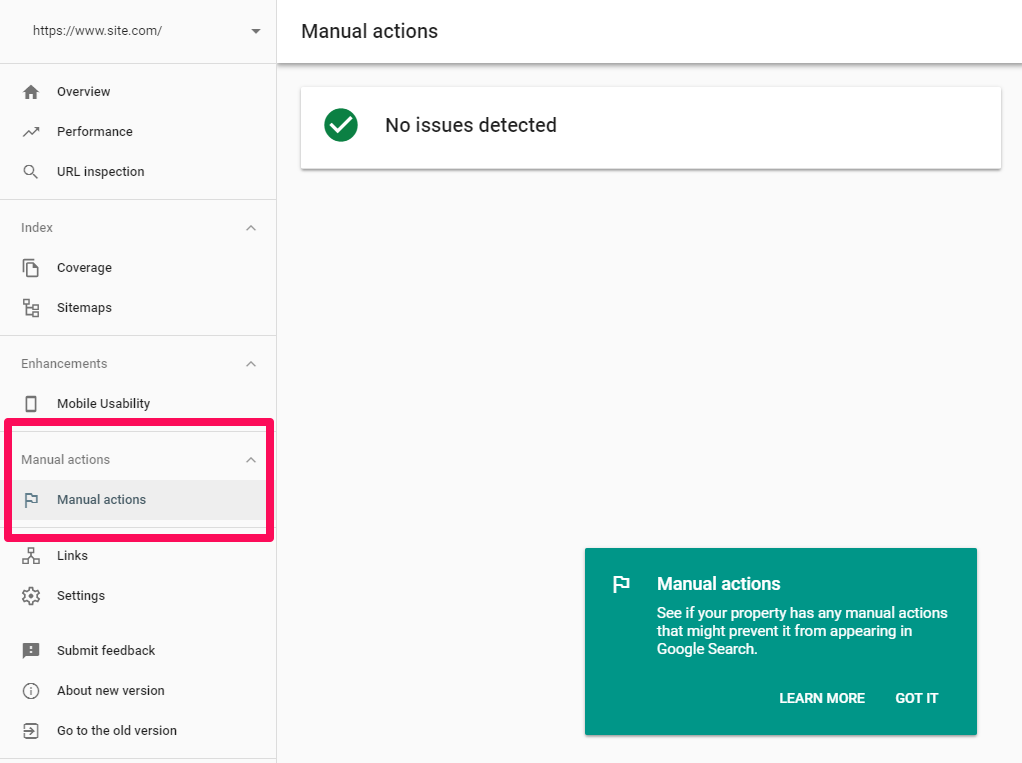Viewport: 1022px width, 763px height.
Task: Open the property selector dropdown arrow
Action: click(256, 31)
